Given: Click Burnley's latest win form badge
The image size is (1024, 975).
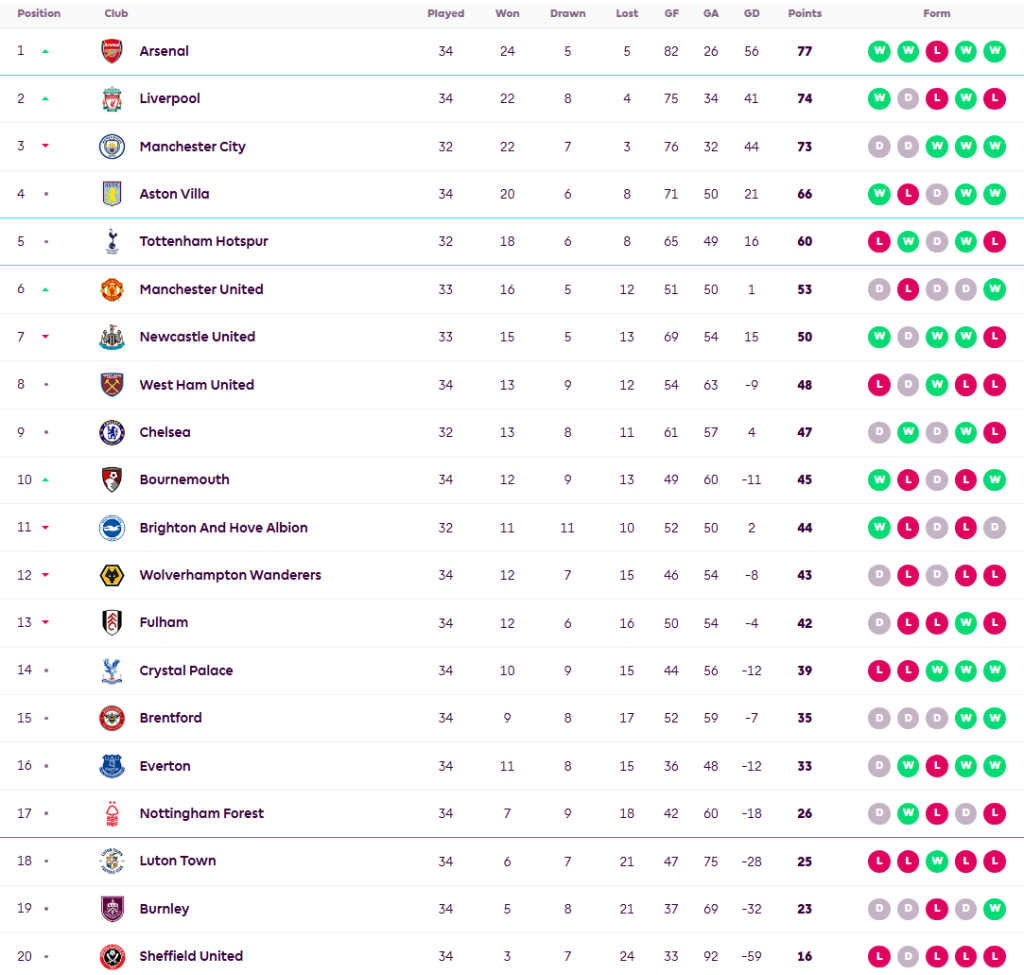Looking at the screenshot, I should pos(994,909).
